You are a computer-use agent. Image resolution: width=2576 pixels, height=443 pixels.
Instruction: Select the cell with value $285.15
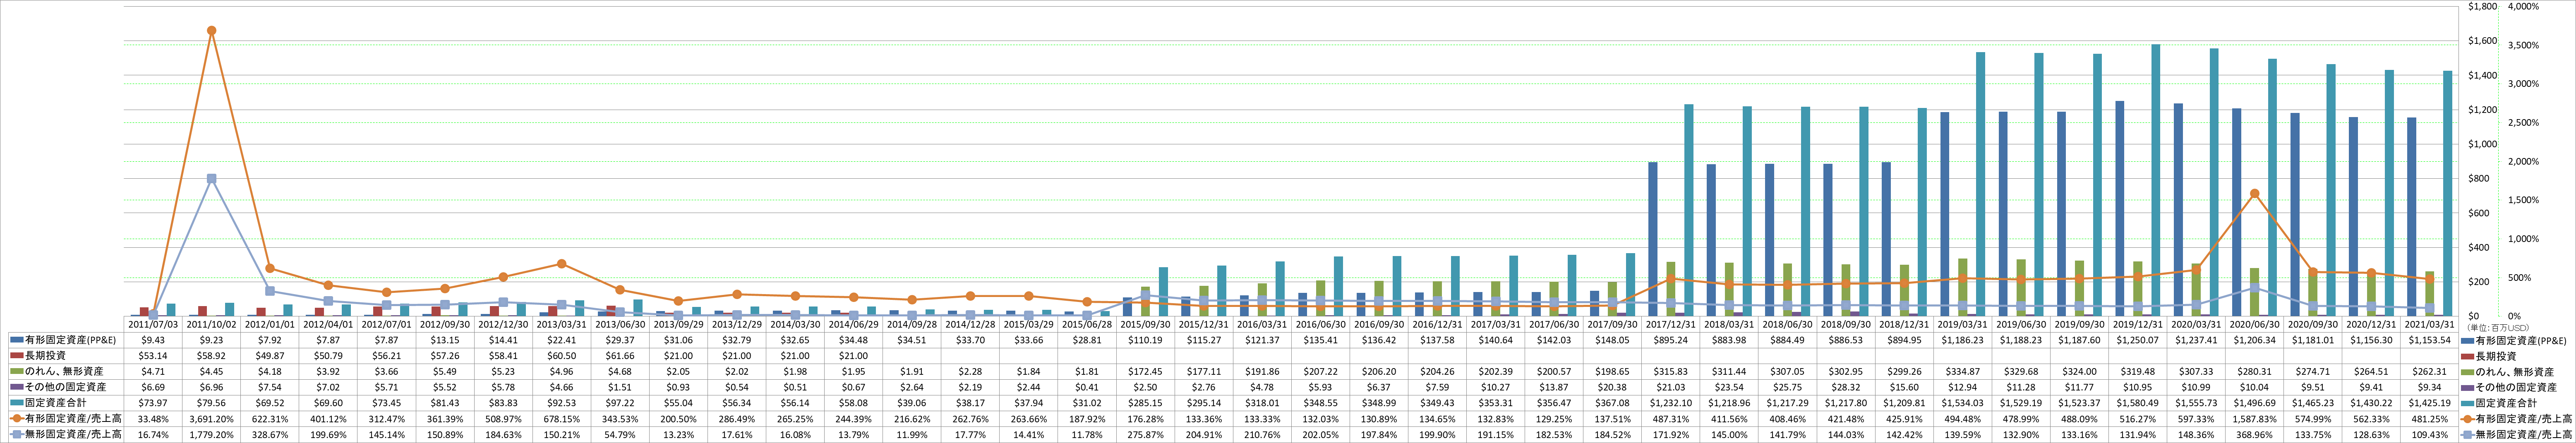tap(1145, 403)
